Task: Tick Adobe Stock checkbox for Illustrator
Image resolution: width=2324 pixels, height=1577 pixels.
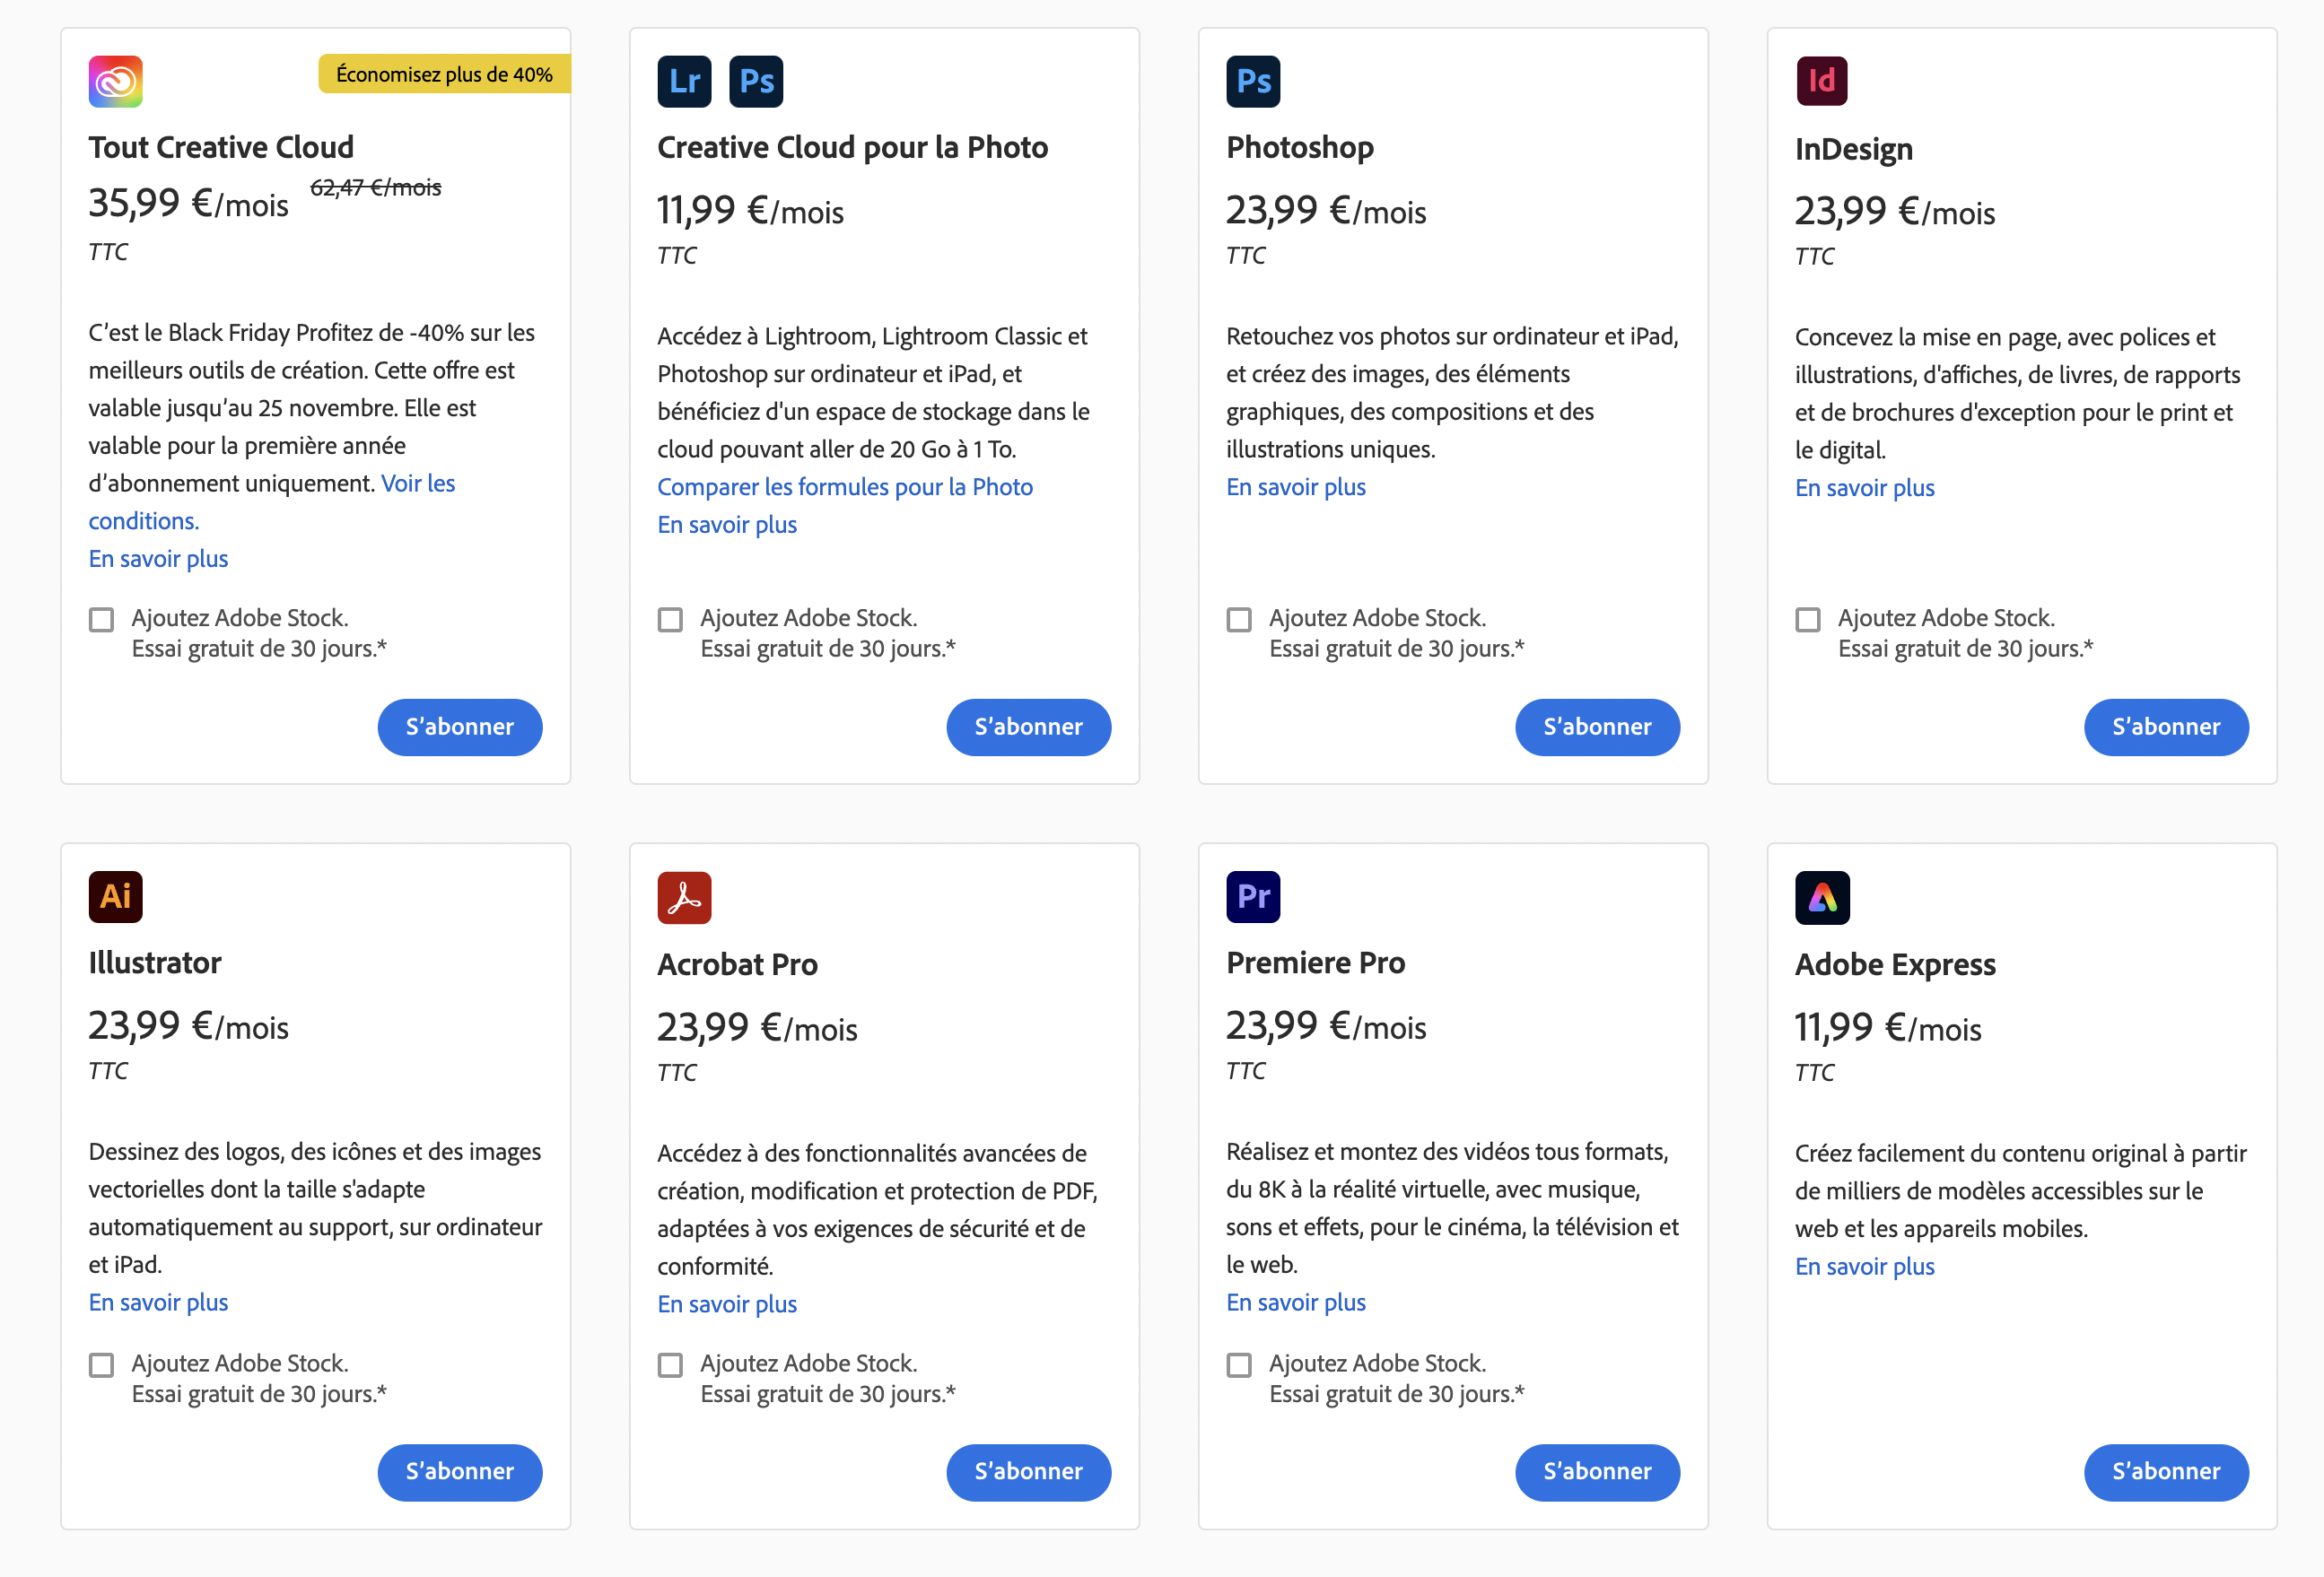Action: 101,1364
